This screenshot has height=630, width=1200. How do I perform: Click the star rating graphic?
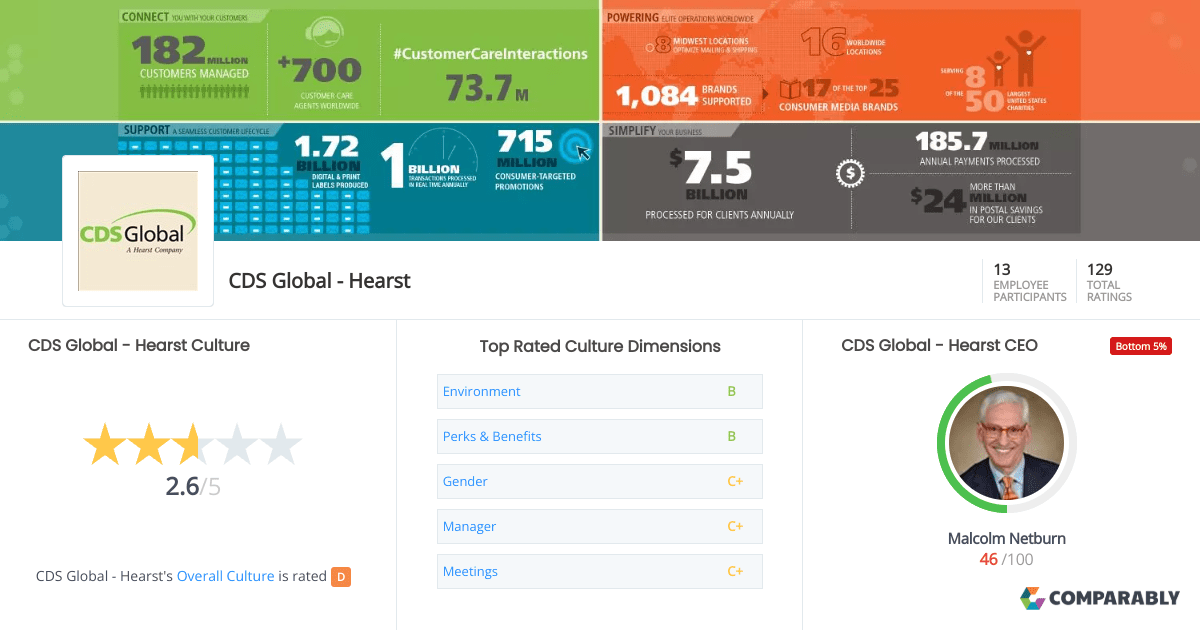[192, 444]
